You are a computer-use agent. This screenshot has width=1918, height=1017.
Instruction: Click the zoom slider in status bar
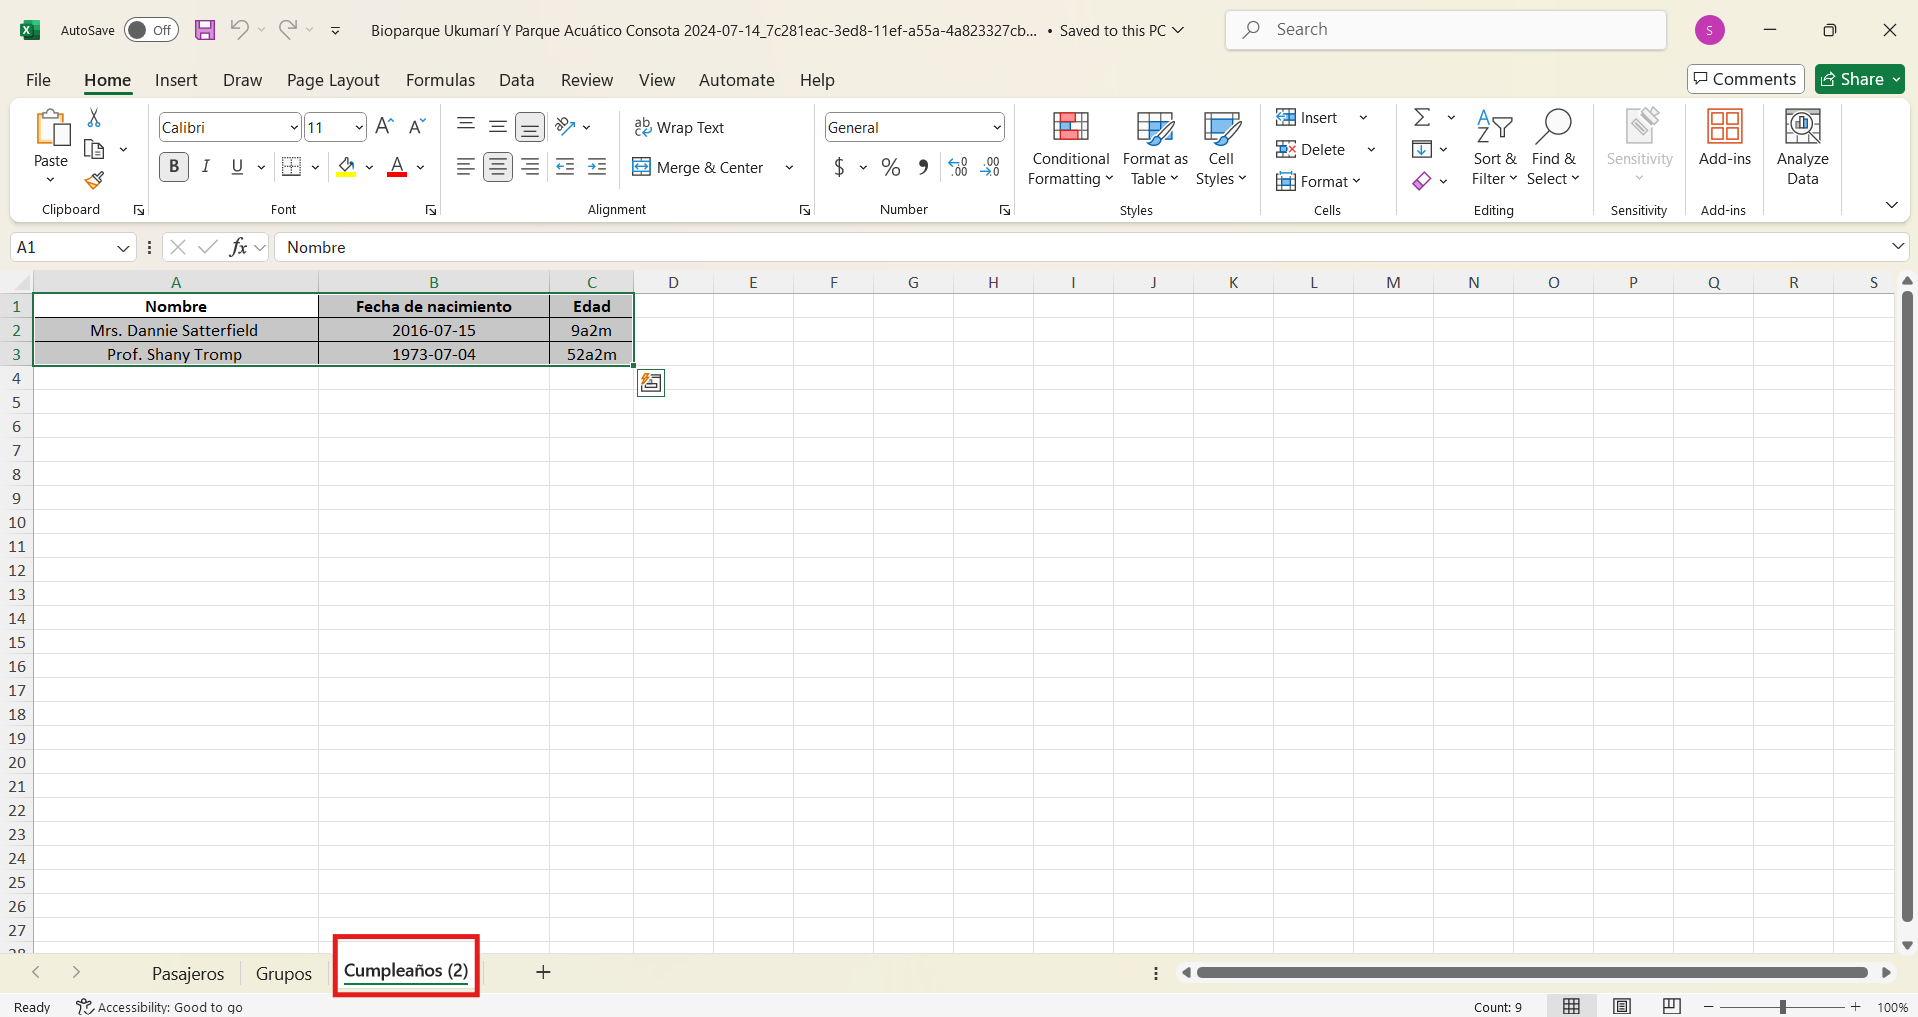pyautogui.click(x=1782, y=1007)
